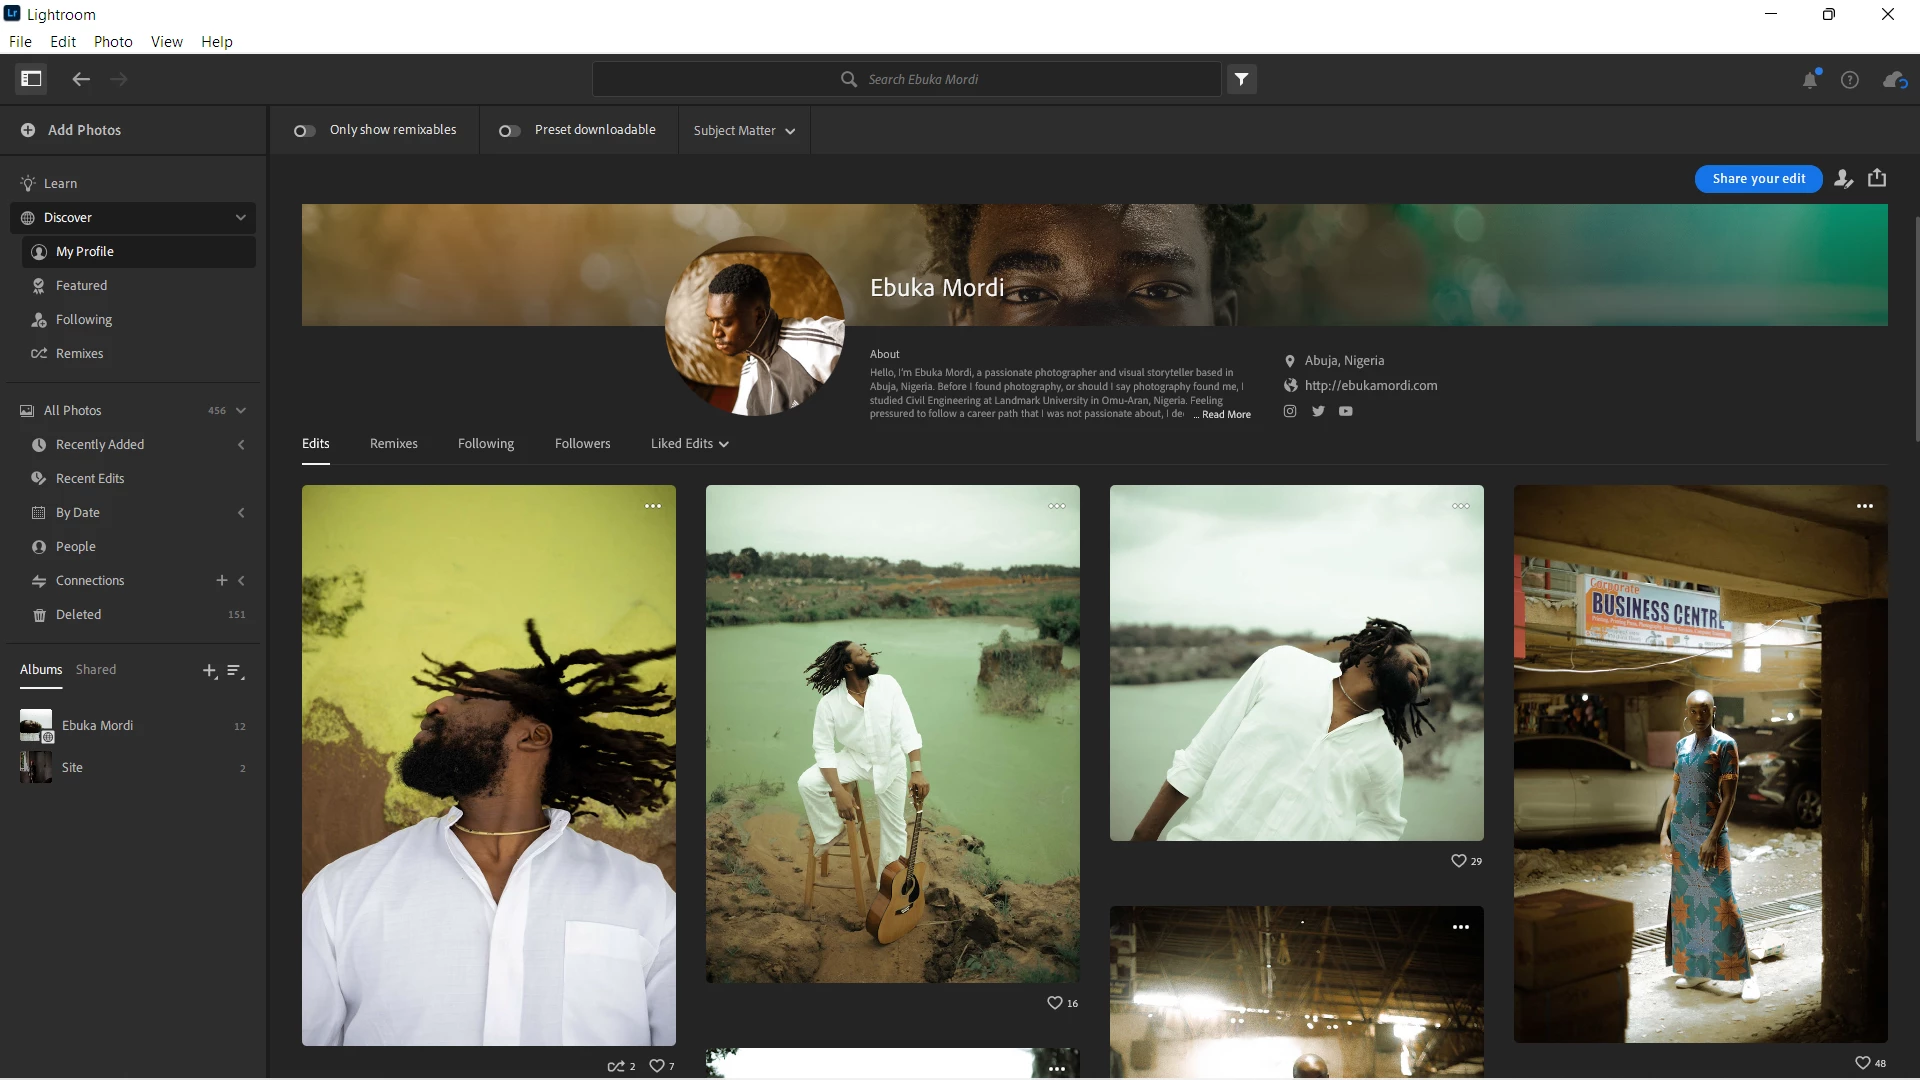The height and width of the screenshot is (1080, 1920).
Task: Open the notifications bell
Action: point(1809,80)
